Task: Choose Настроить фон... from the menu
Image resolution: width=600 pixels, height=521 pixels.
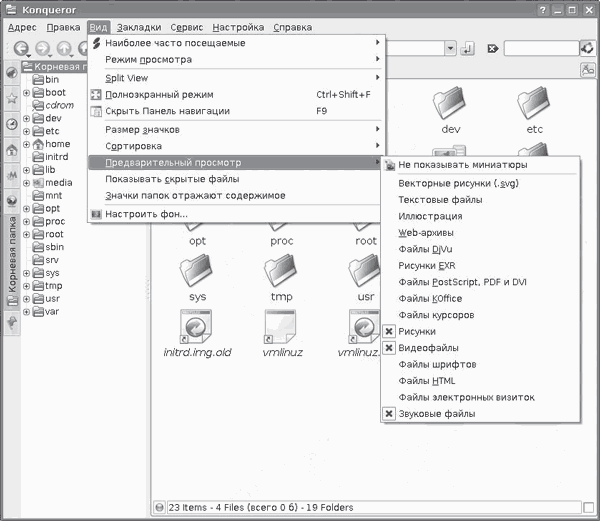Action: (x=146, y=213)
